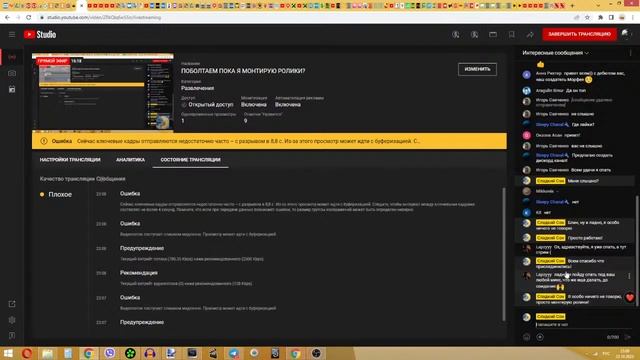Click the bookmark highlight icon in header

tap(511, 35)
